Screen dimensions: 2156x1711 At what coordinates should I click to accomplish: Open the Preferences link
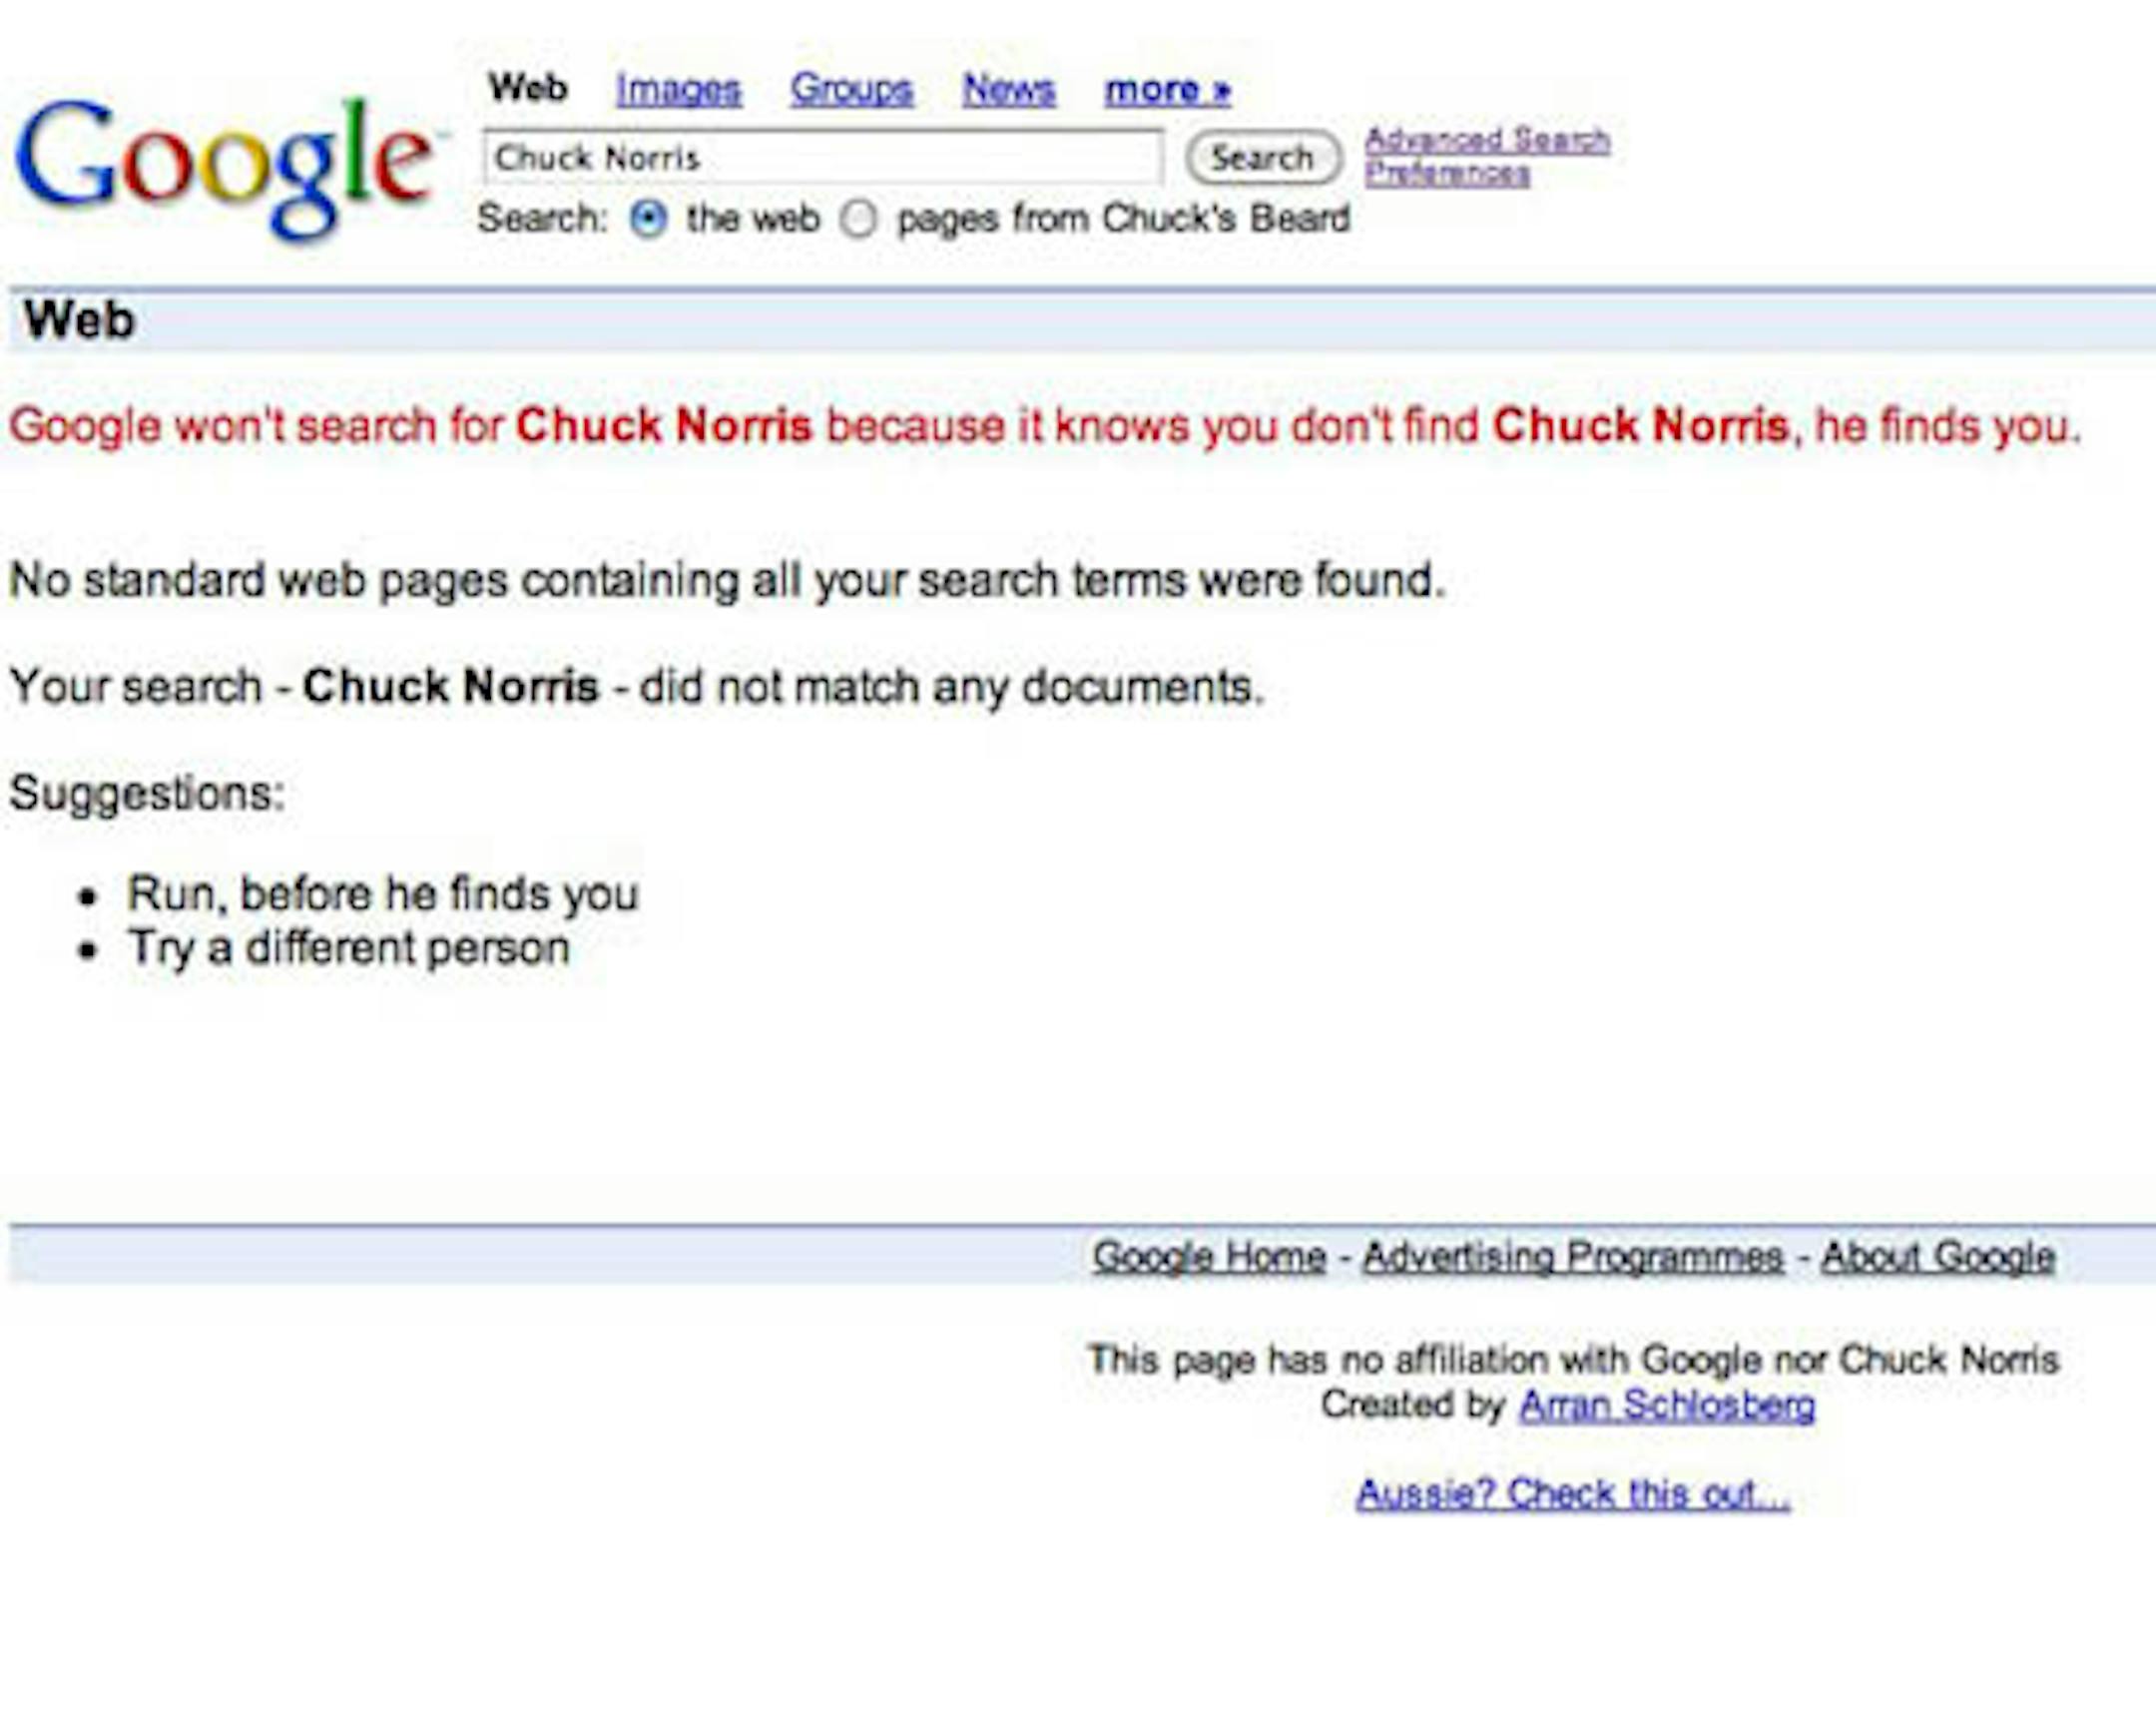coord(1447,174)
